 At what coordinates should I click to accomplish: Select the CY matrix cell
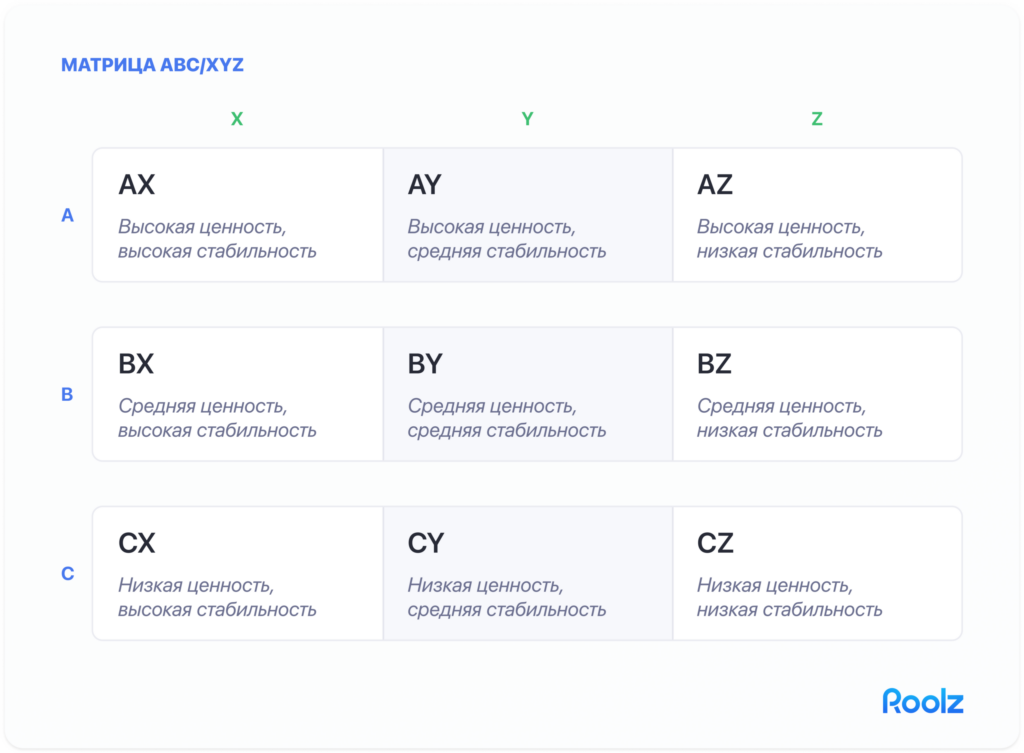[x=528, y=573]
